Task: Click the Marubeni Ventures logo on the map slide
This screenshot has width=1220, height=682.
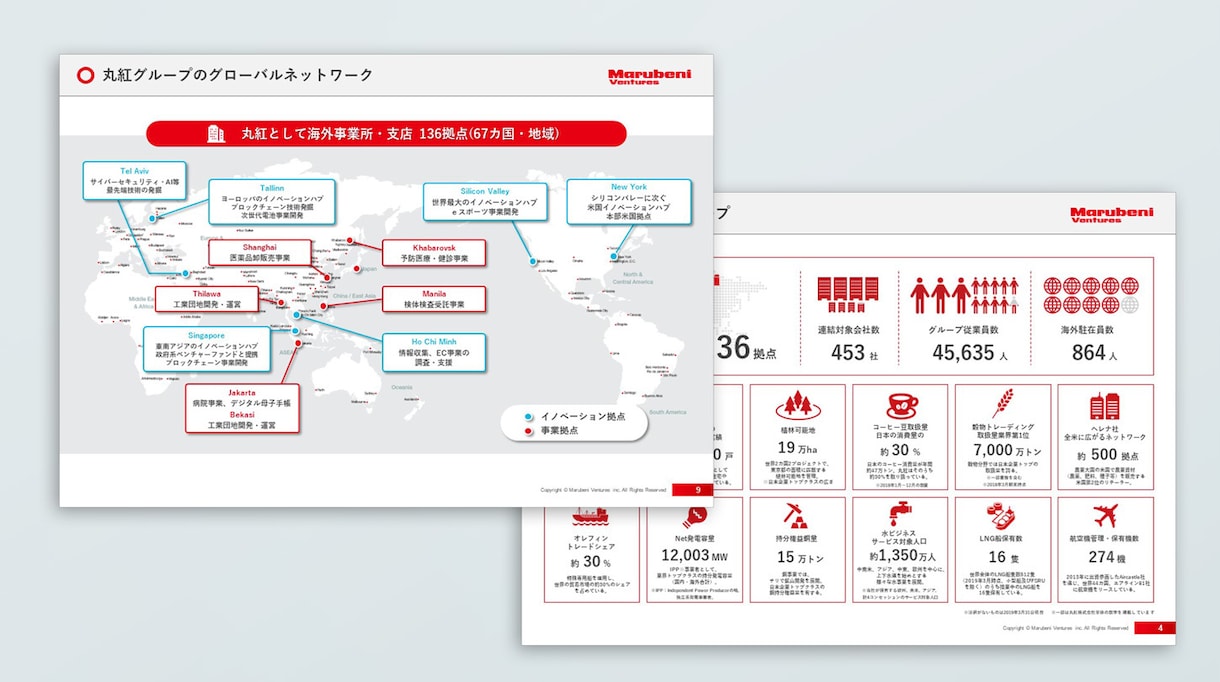Action: [649, 76]
